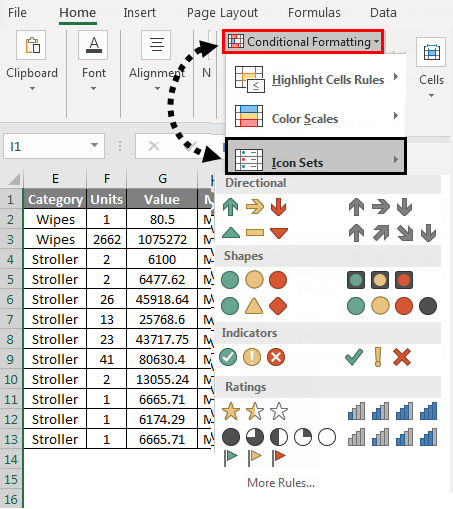The width and height of the screenshot is (453, 509).
Task: Select cell with value 25768.6
Action: [x=162, y=319]
